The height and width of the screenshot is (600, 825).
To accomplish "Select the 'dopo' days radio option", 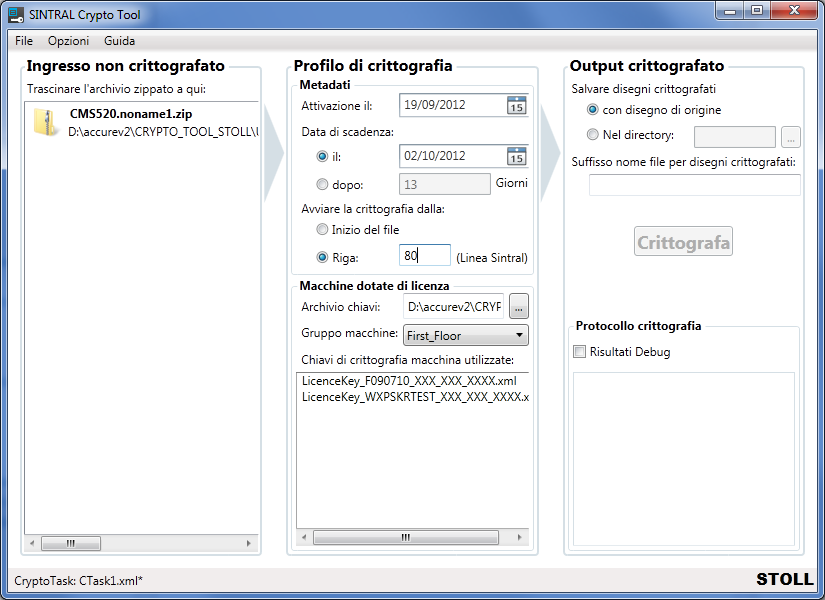I will [x=322, y=184].
